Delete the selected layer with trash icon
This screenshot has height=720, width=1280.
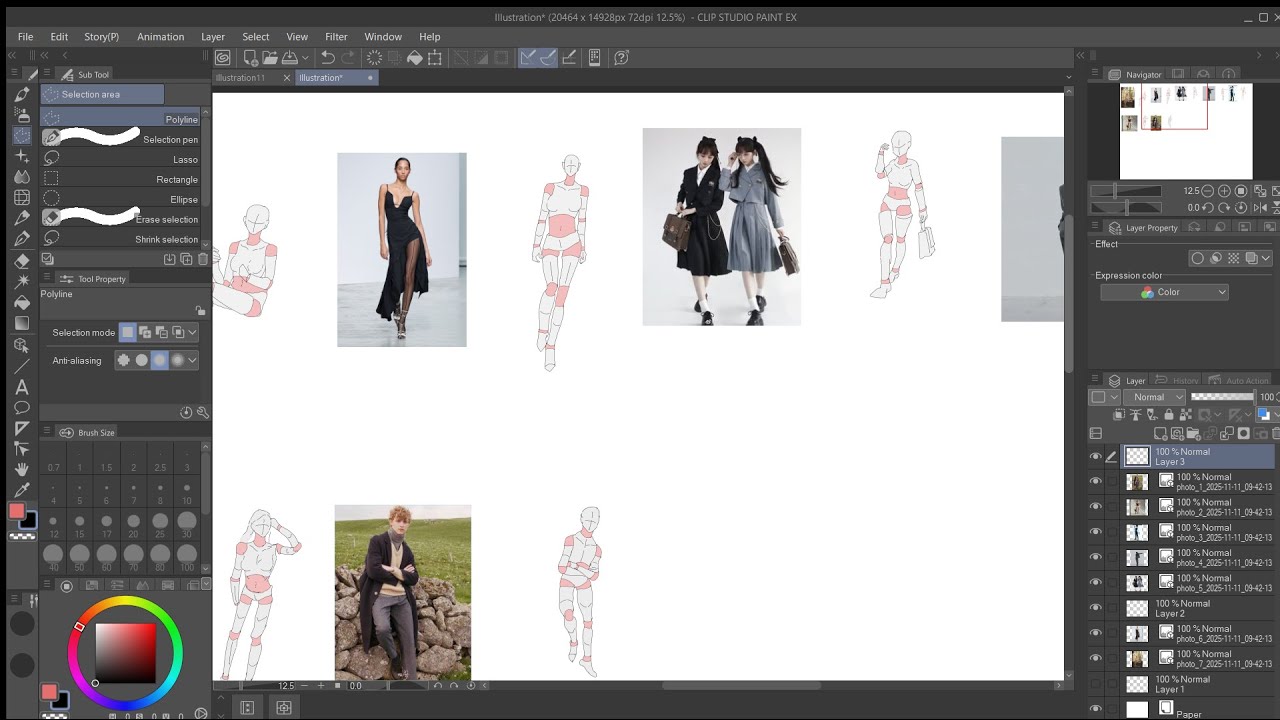coord(1276,433)
